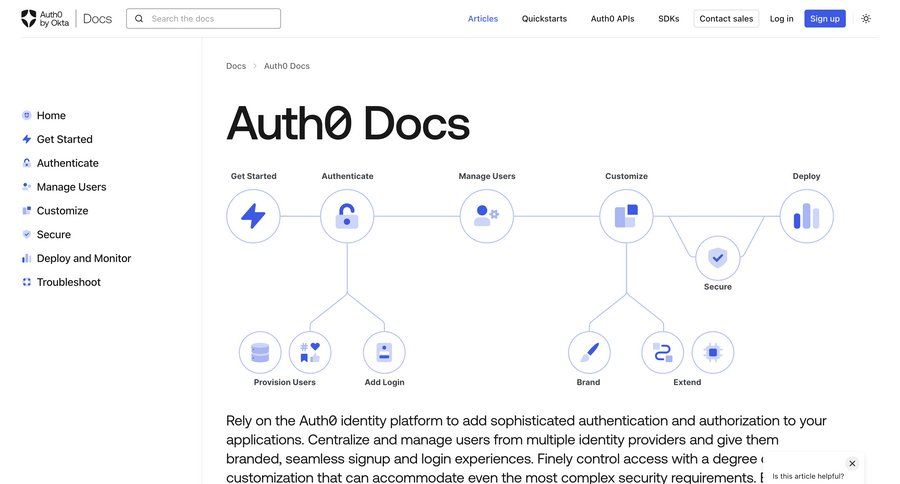Open the Deploy bar chart circle
The width and height of the screenshot is (900, 484).
click(806, 216)
